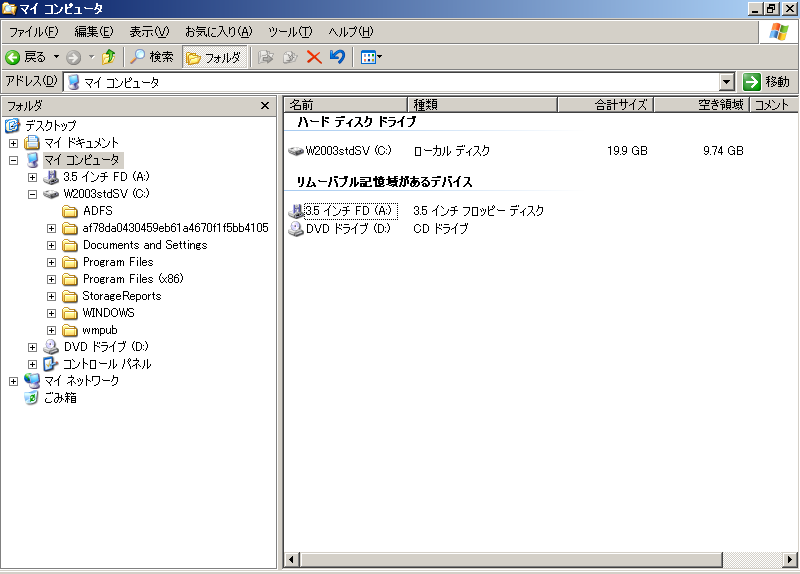
Task: Open the Tools (ツール) menu
Action: (290, 32)
